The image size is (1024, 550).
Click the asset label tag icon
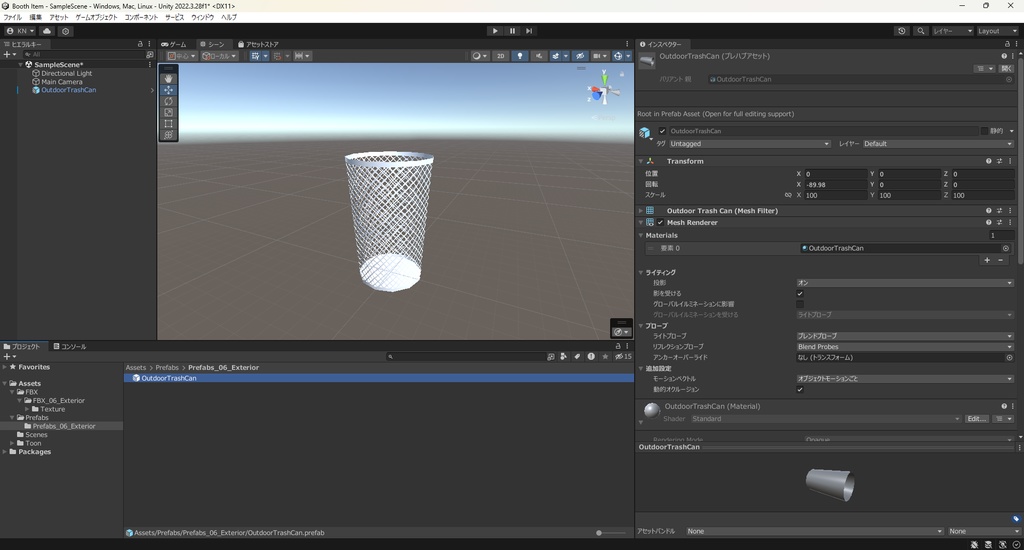tap(1016, 519)
